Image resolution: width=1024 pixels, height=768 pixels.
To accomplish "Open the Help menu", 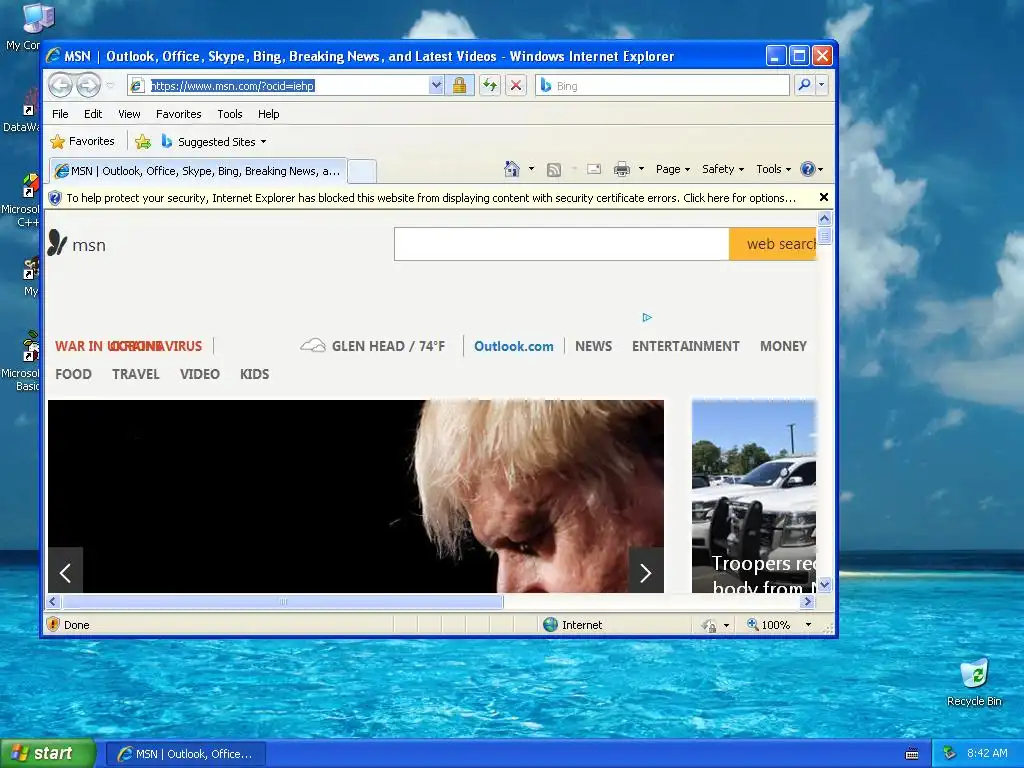I will [268, 114].
